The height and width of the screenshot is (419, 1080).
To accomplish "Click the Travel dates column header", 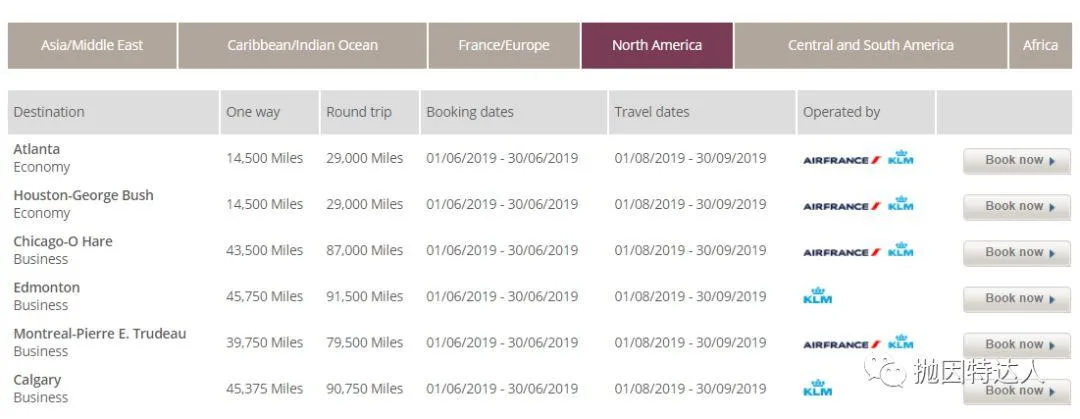I will coord(652,112).
